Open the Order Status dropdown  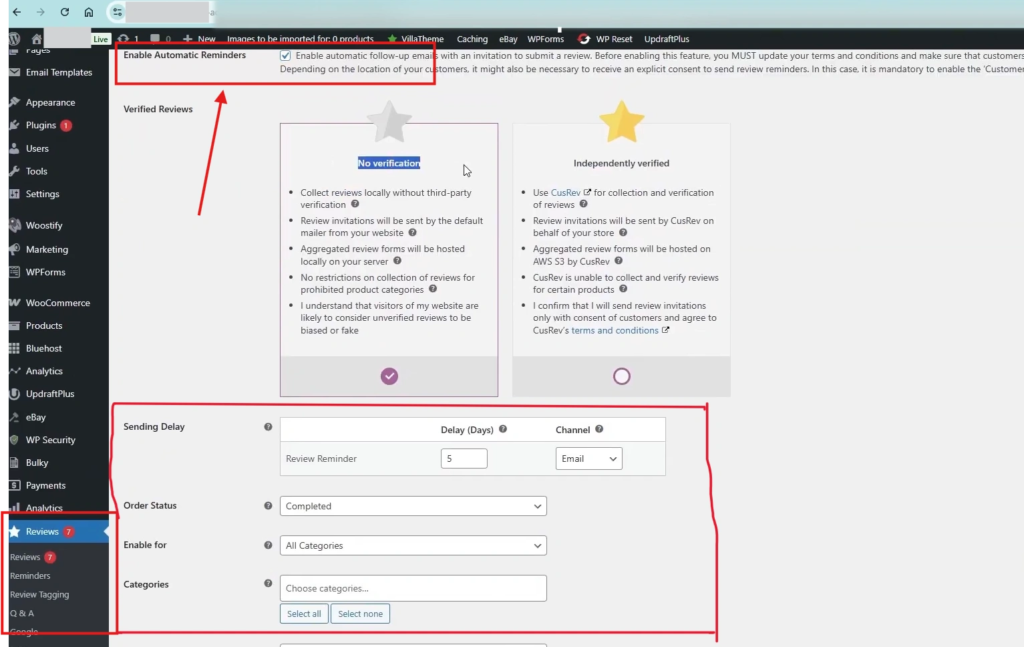(412, 506)
